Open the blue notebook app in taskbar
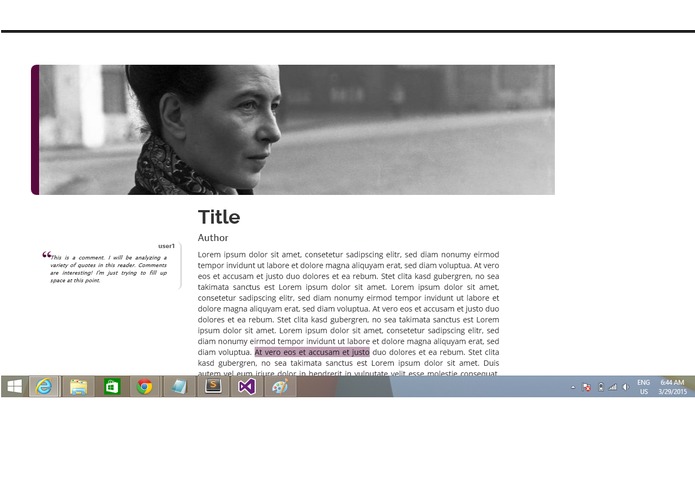The height and width of the screenshot is (494, 695). click(179, 386)
